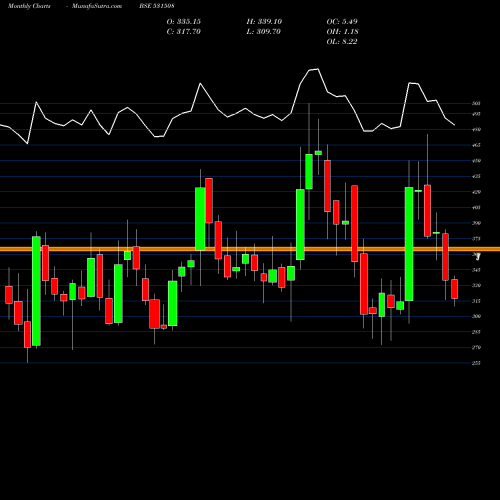The height and width of the screenshot is (500, 500).
Task: Click the OC: 5.49 reading
Action: pyautogui.click(x=342, y=22)
